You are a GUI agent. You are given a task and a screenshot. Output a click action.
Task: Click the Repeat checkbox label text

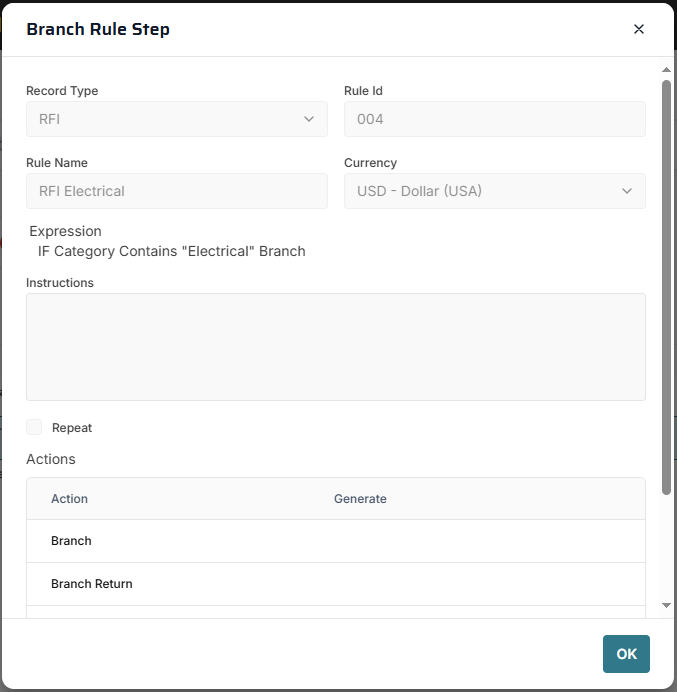pos(72,428)
